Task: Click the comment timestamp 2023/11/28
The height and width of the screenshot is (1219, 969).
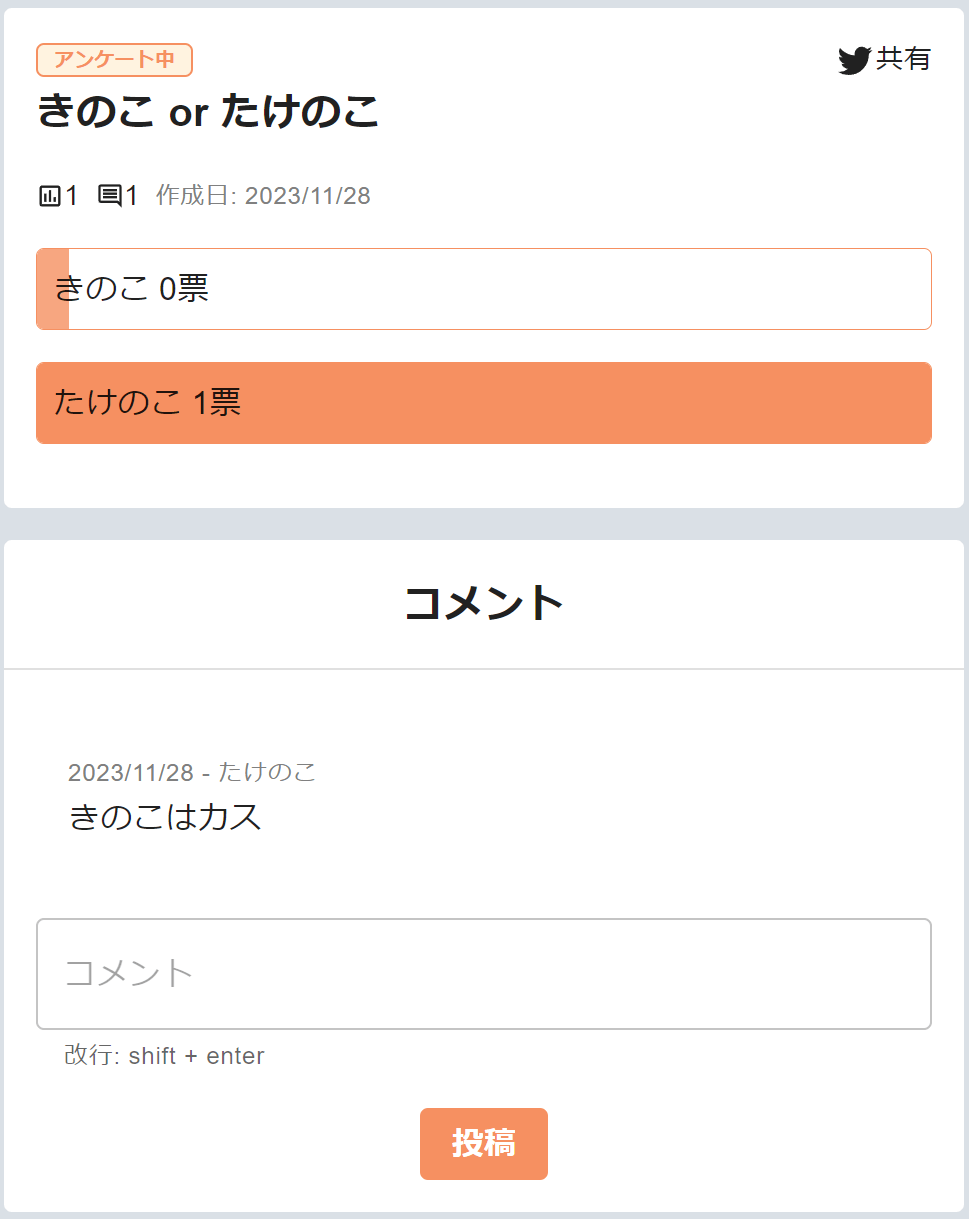Action: tap(130, 771)
